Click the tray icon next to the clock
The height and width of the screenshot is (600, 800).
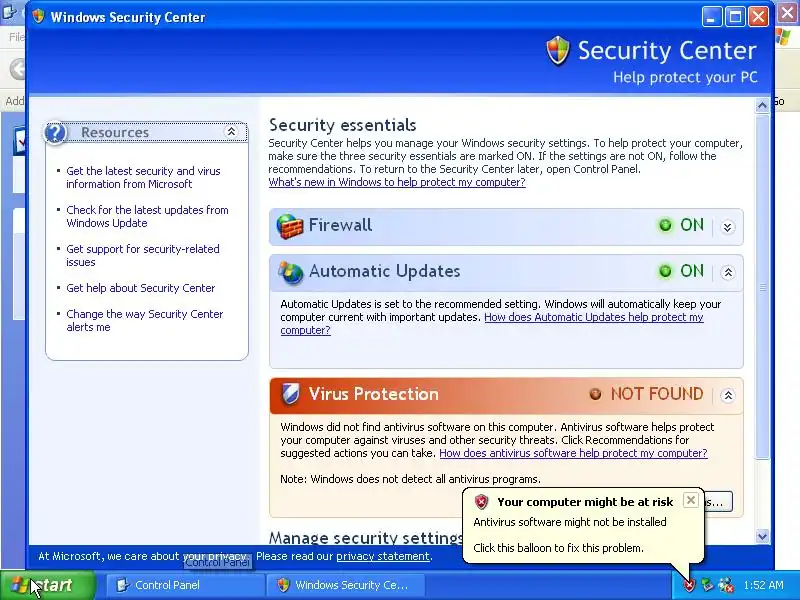tap(726, 585)
